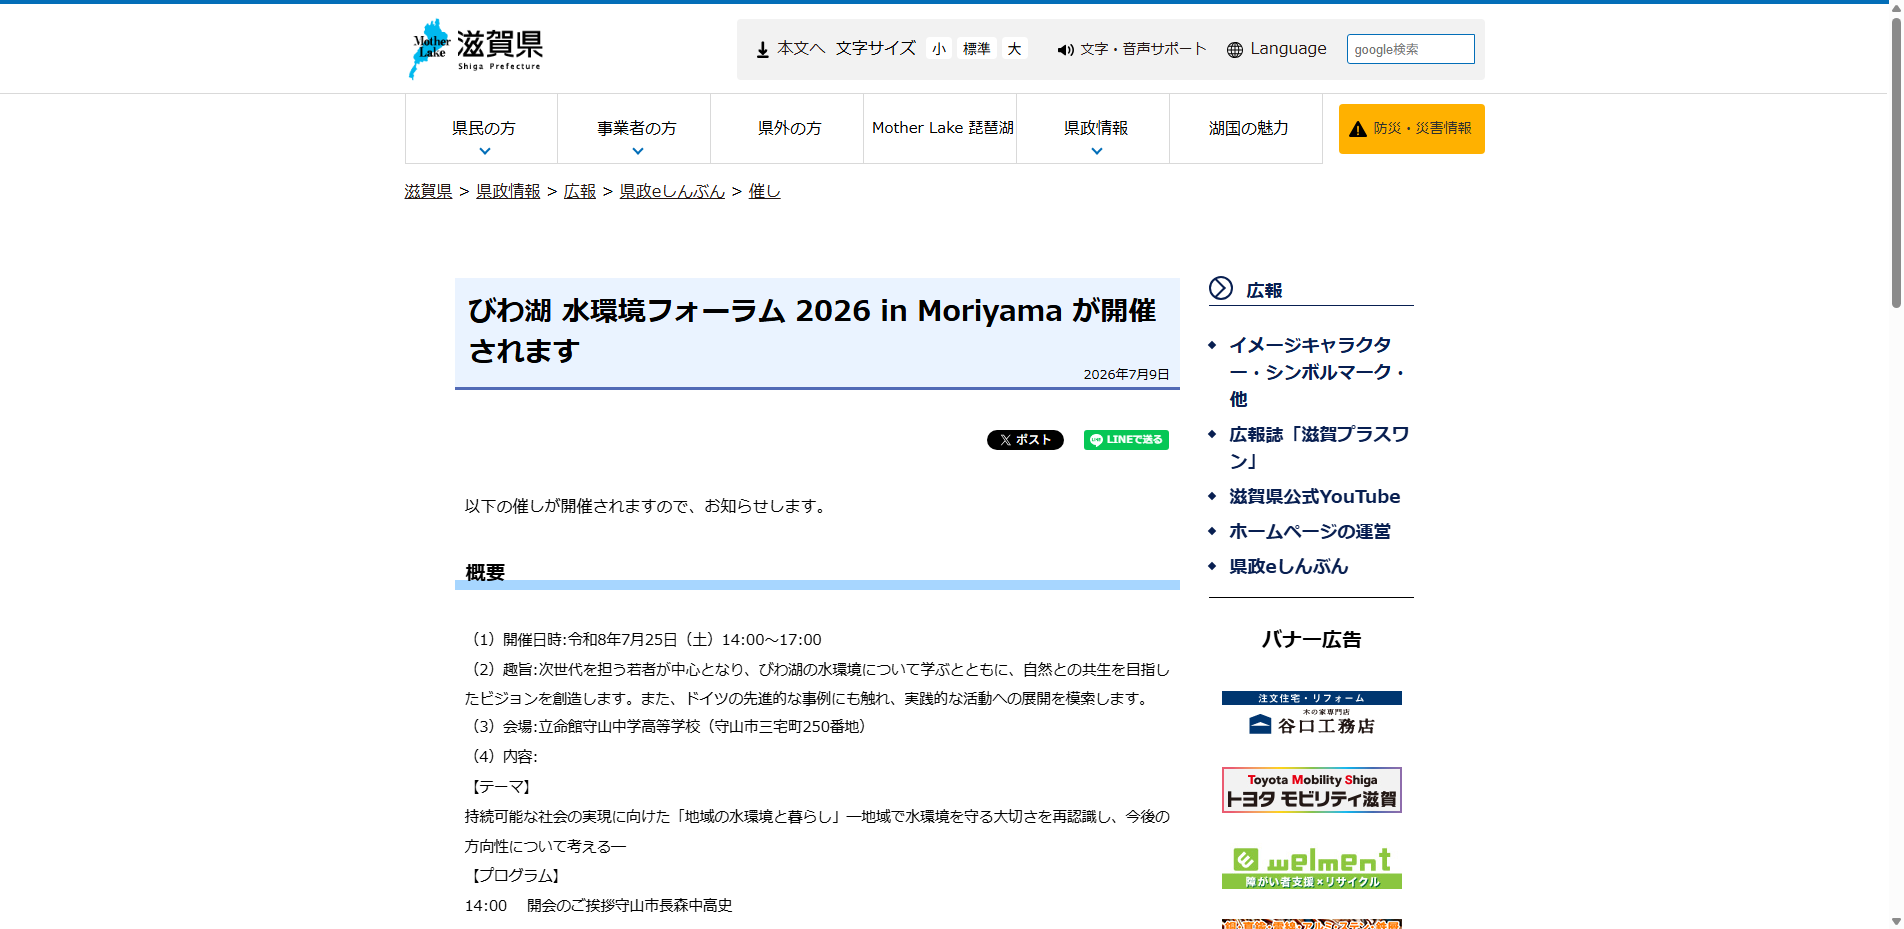Go to 催し breadcrumb link

point(765,191)
